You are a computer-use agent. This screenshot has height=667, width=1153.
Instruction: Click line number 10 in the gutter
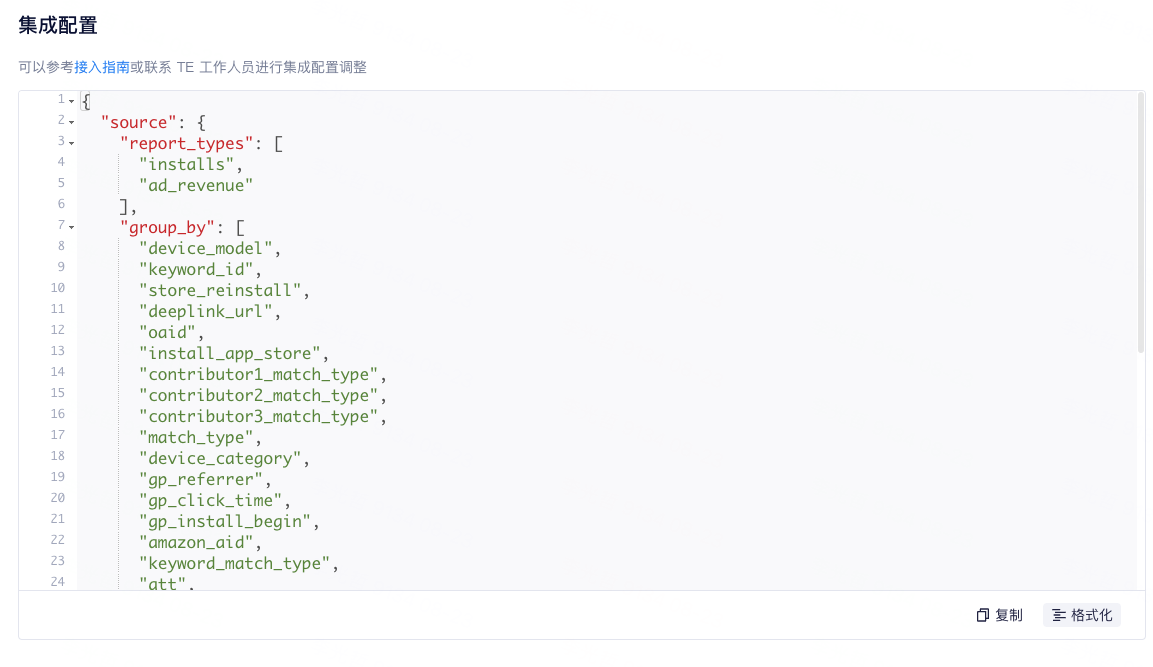[57, 288]
